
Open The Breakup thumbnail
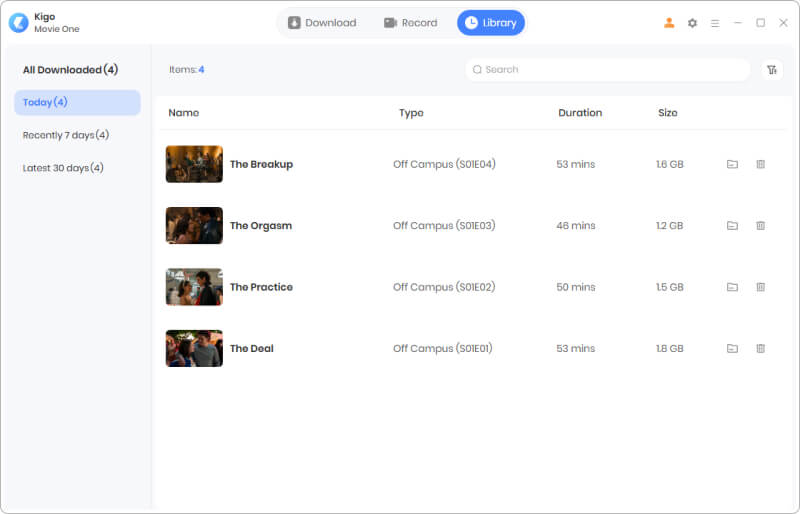click(194, 164)
